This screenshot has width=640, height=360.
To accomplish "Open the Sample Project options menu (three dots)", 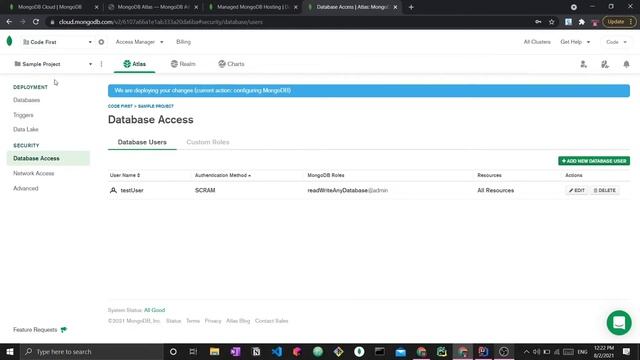I will [102, 64].
